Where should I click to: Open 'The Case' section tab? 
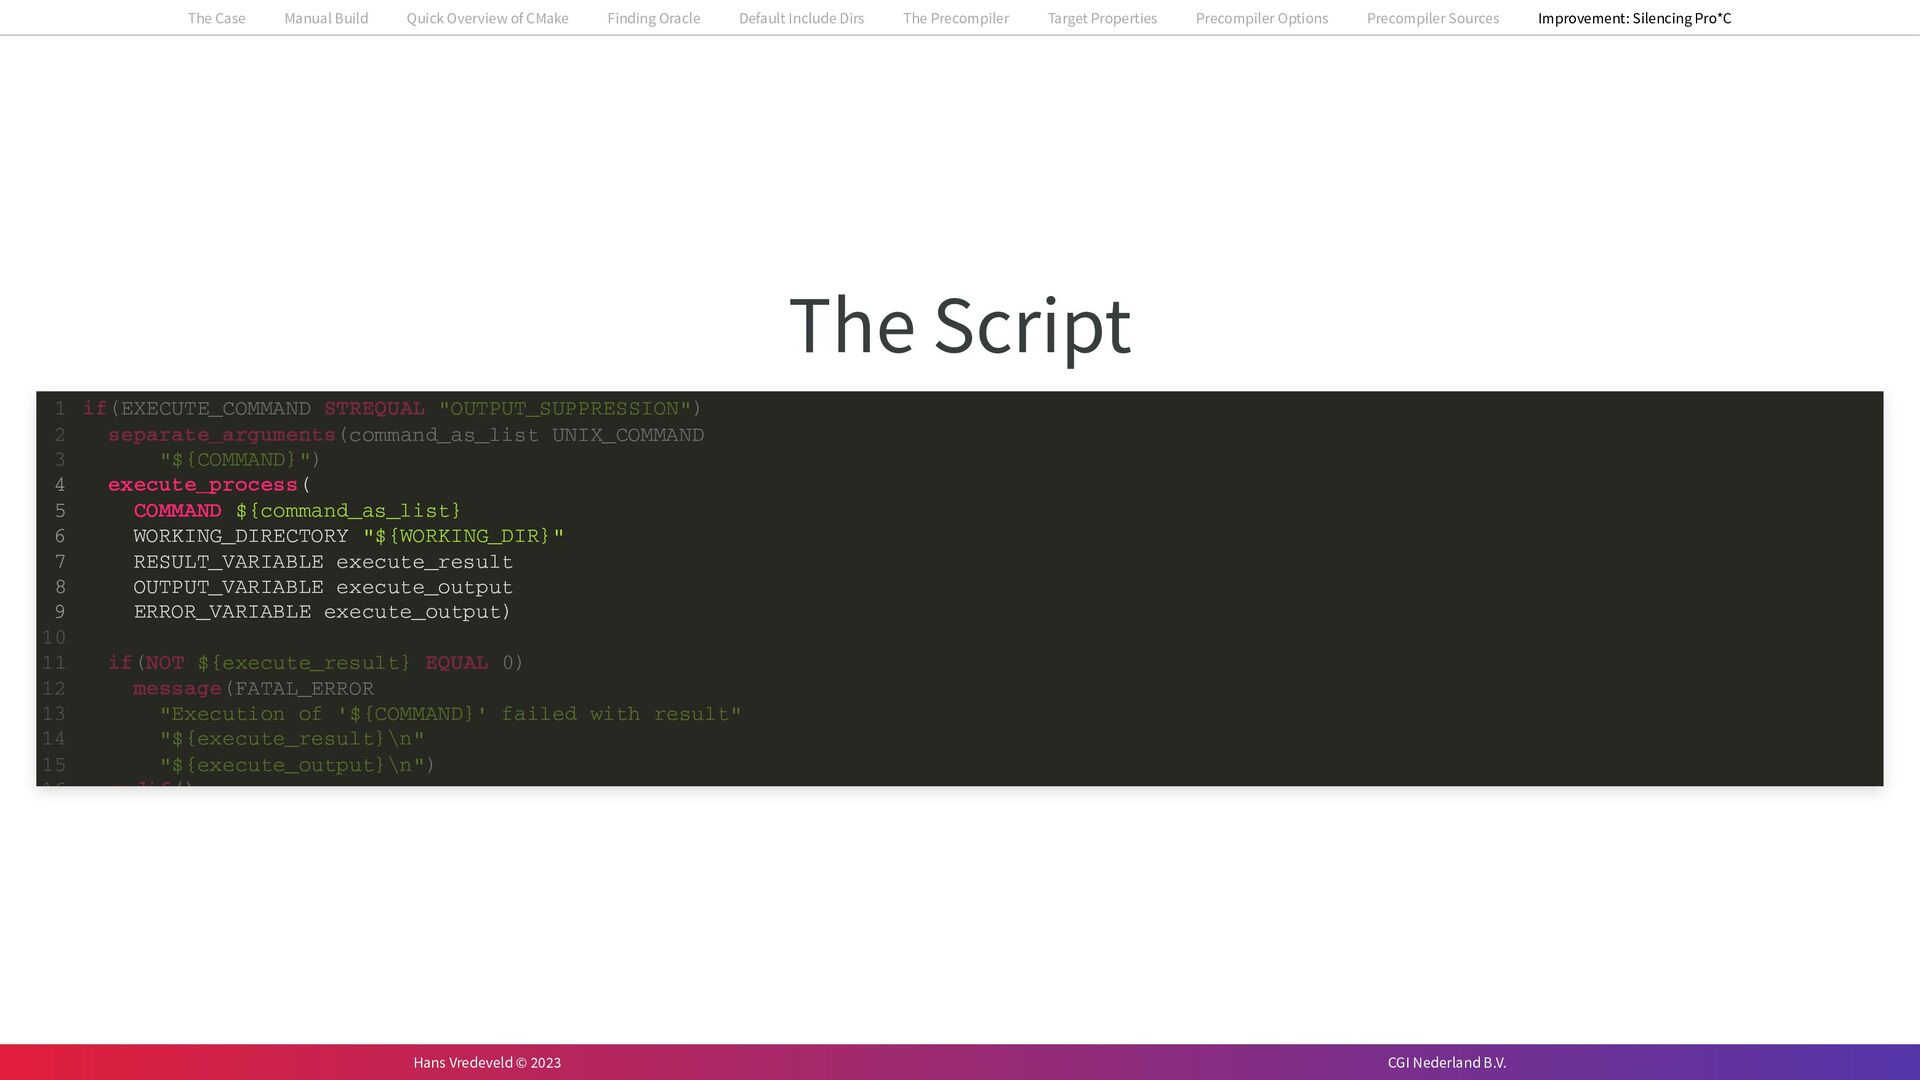[x=216, y=18]
